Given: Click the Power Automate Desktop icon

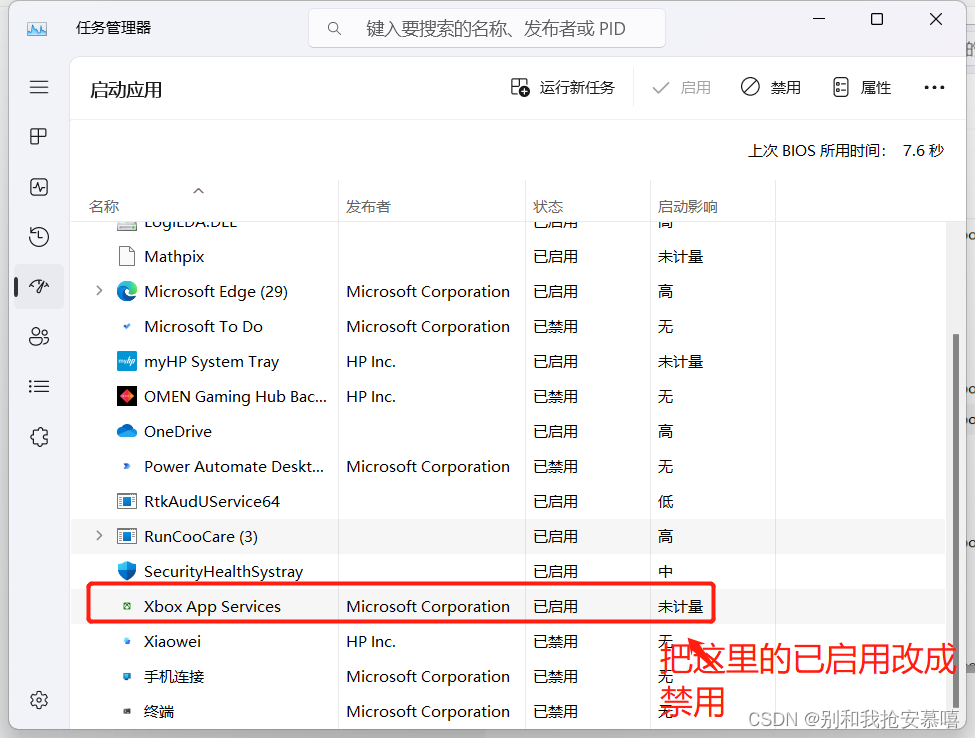Looking at the screenshot, I should pyautogui.click(x=127, y=466).
